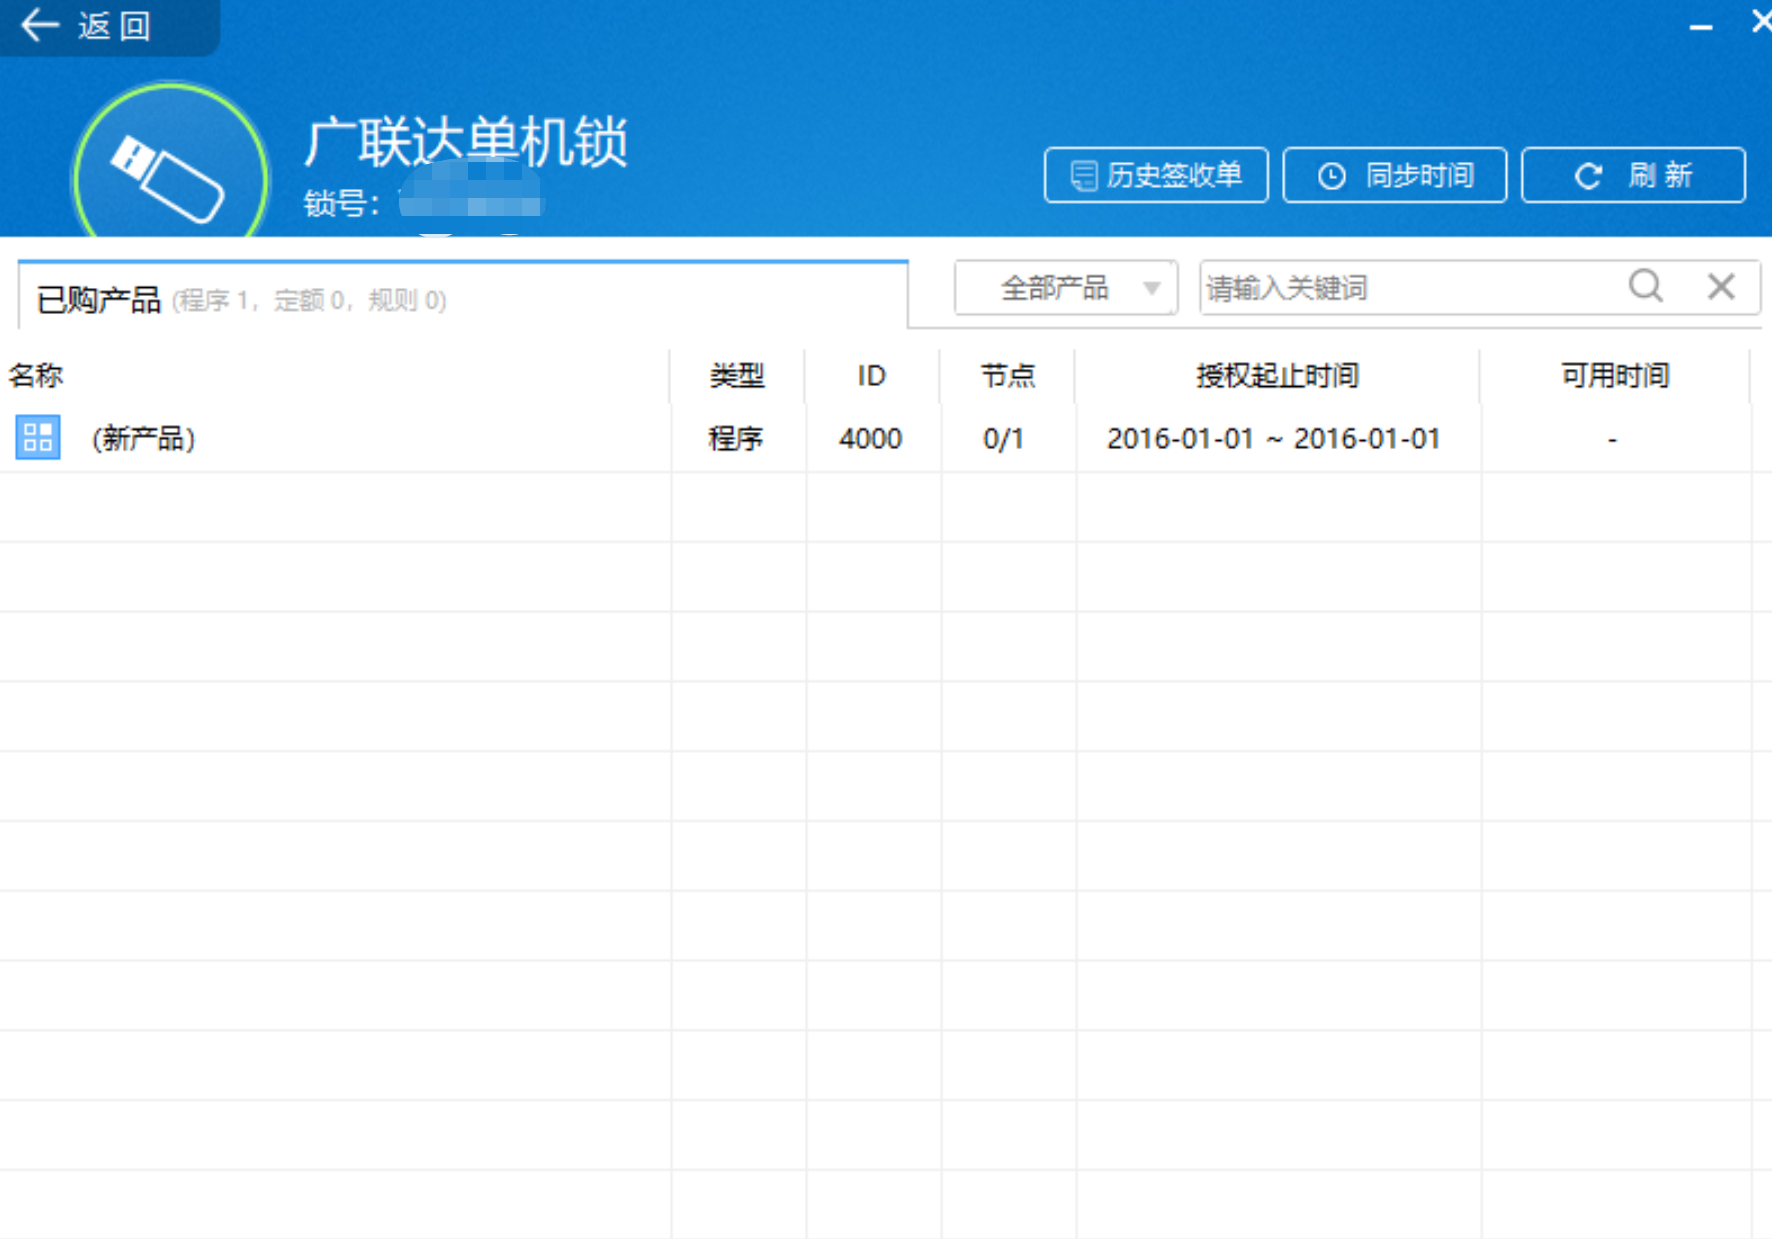Minimize the window

[x=1701, y=27]
